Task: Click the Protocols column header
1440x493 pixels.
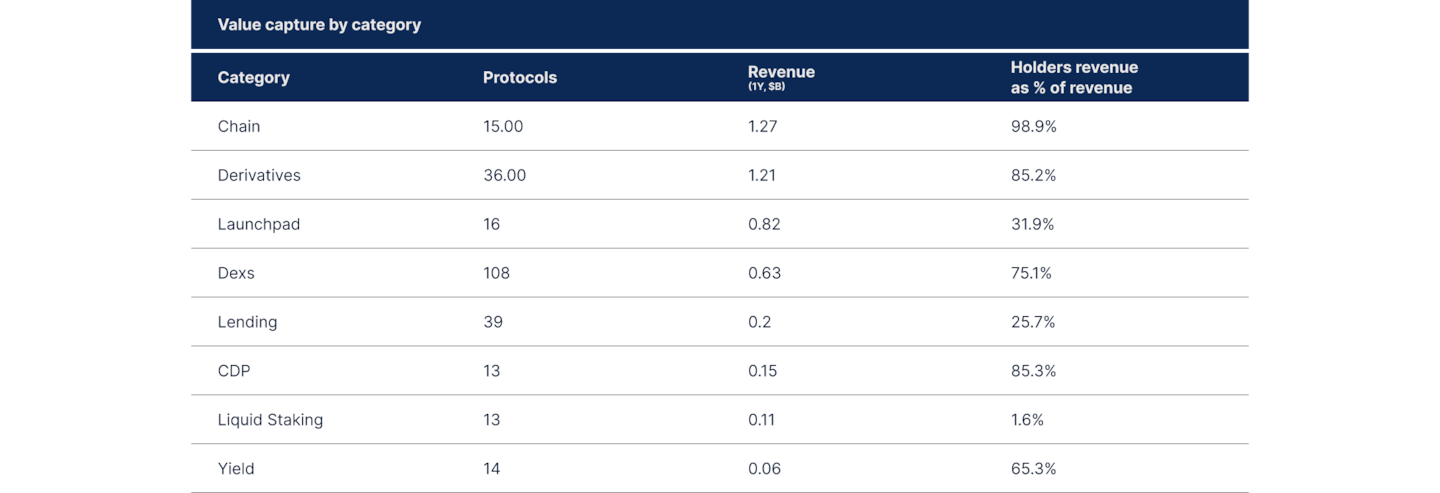Action: tap(520, 78)
